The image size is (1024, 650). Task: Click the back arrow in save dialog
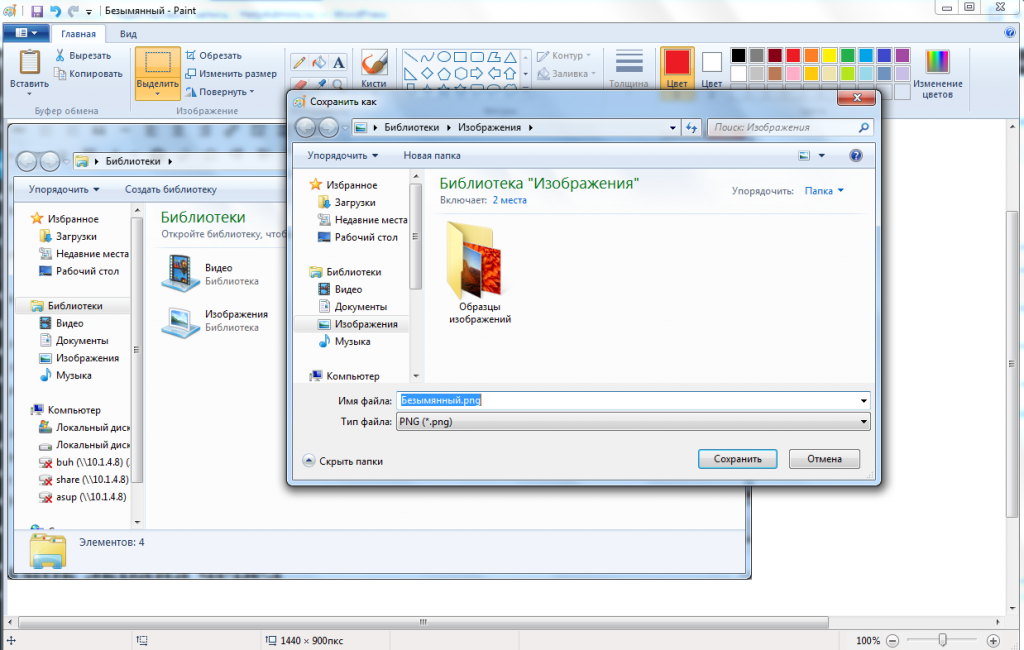pos(306,127)
